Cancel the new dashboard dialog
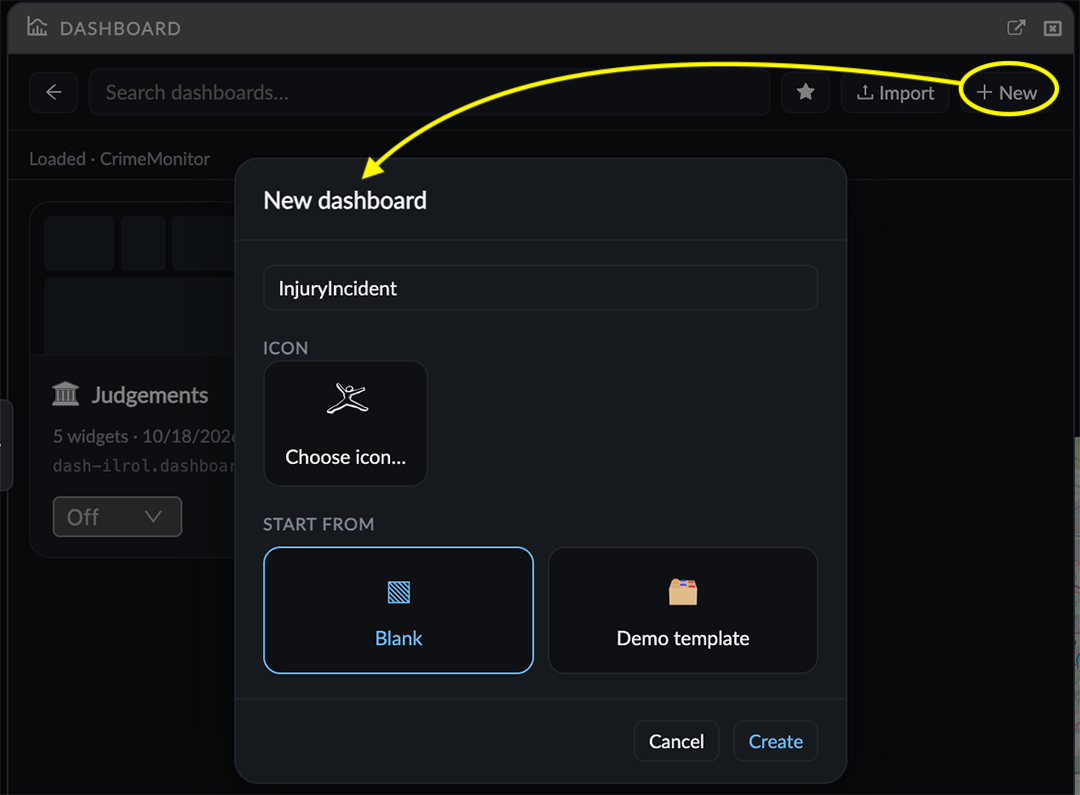The width and height of the screenshot is (1080, 795). coord(676,741)
